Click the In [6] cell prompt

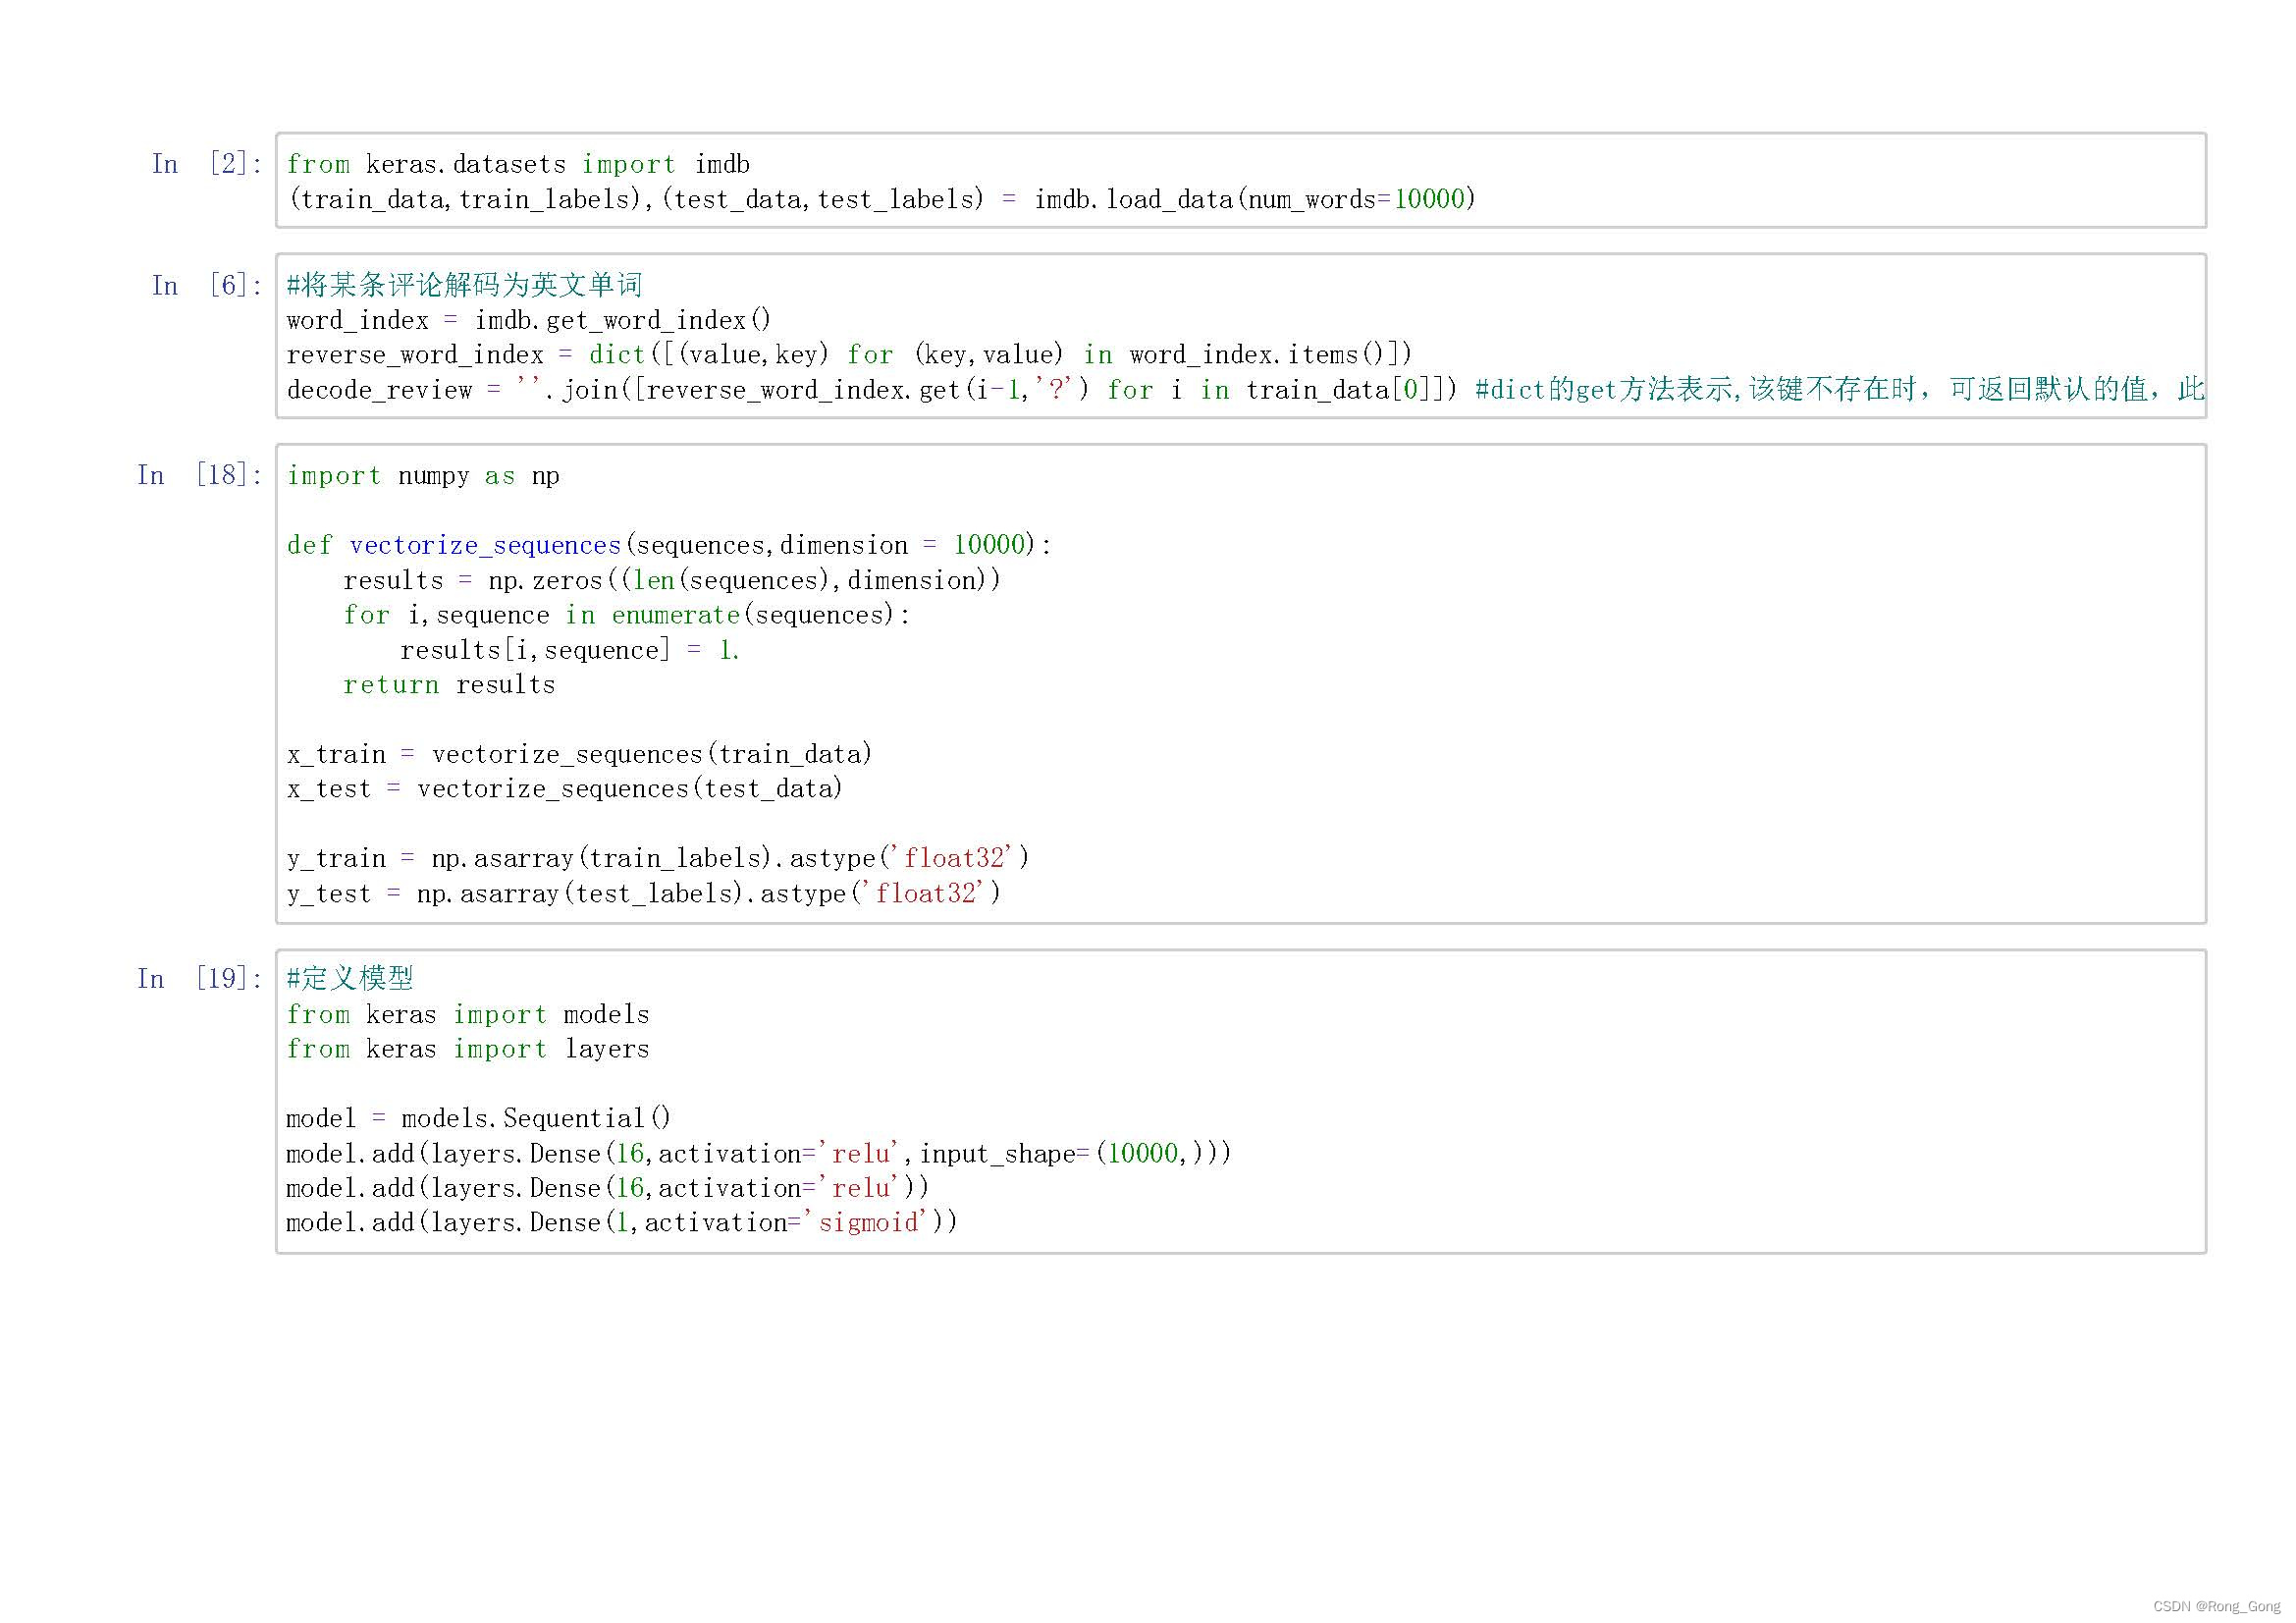[207, 286]
